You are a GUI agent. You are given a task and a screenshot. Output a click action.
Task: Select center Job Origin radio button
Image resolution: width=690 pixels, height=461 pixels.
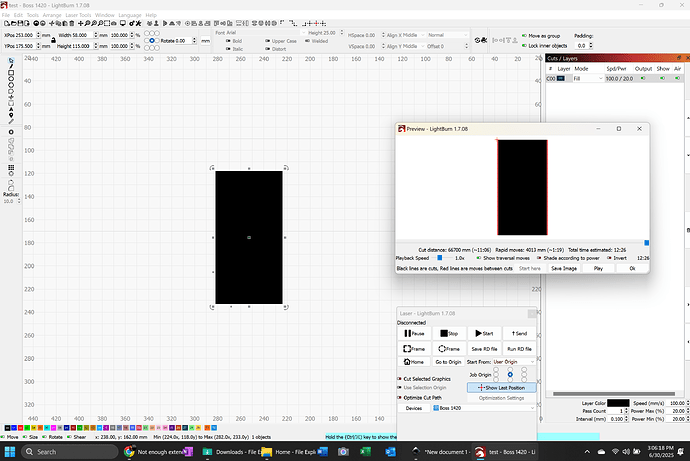pos(510,375)
